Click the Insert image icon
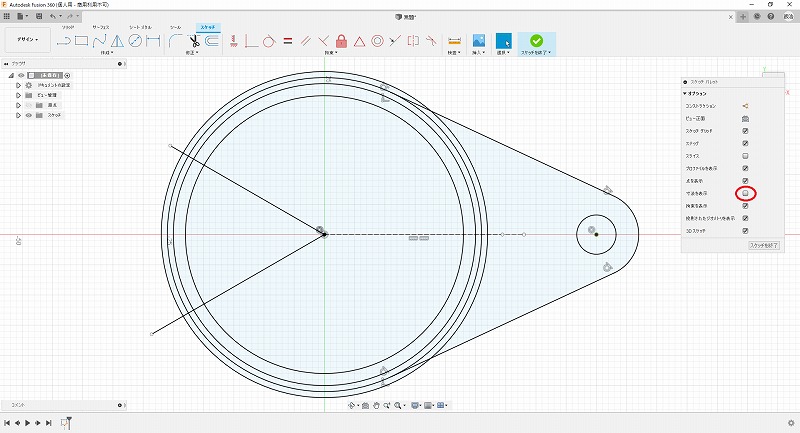The image size is (800, 433). click(x=479, y=41)
